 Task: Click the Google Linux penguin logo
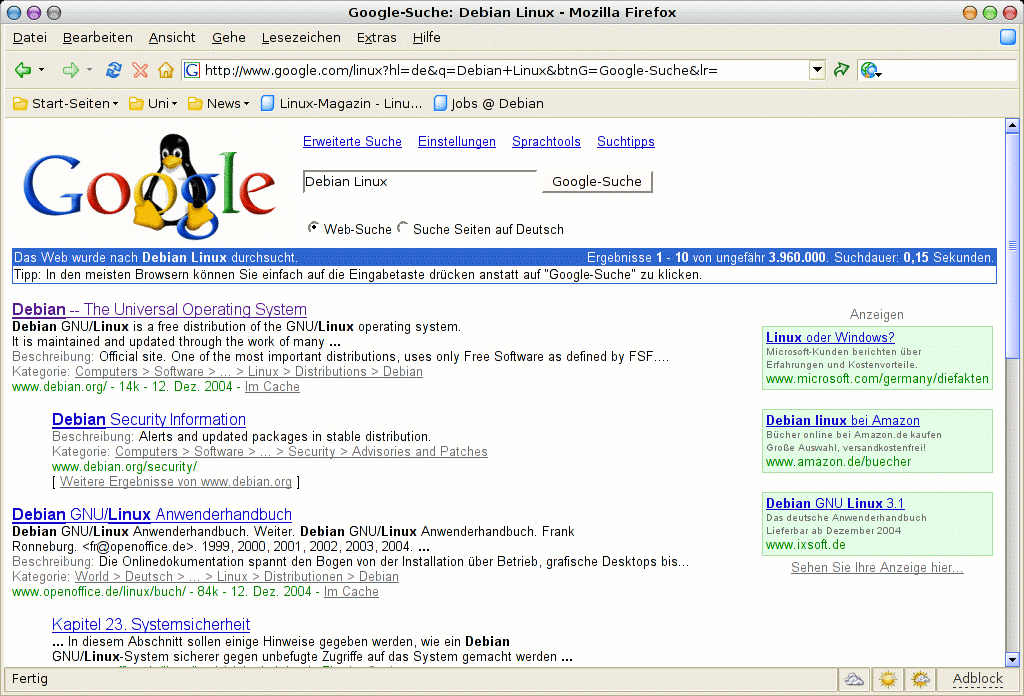(x=149, y=186)
